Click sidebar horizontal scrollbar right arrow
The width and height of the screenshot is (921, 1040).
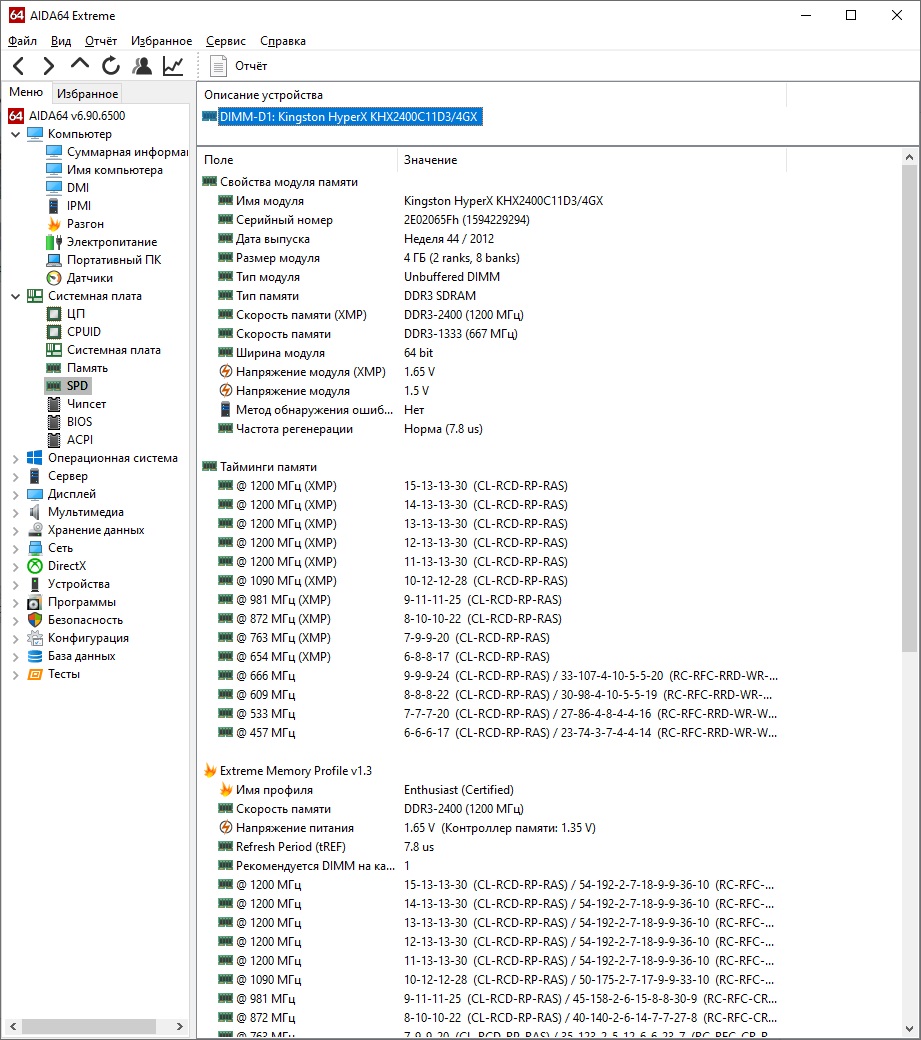pos(180,1026)
